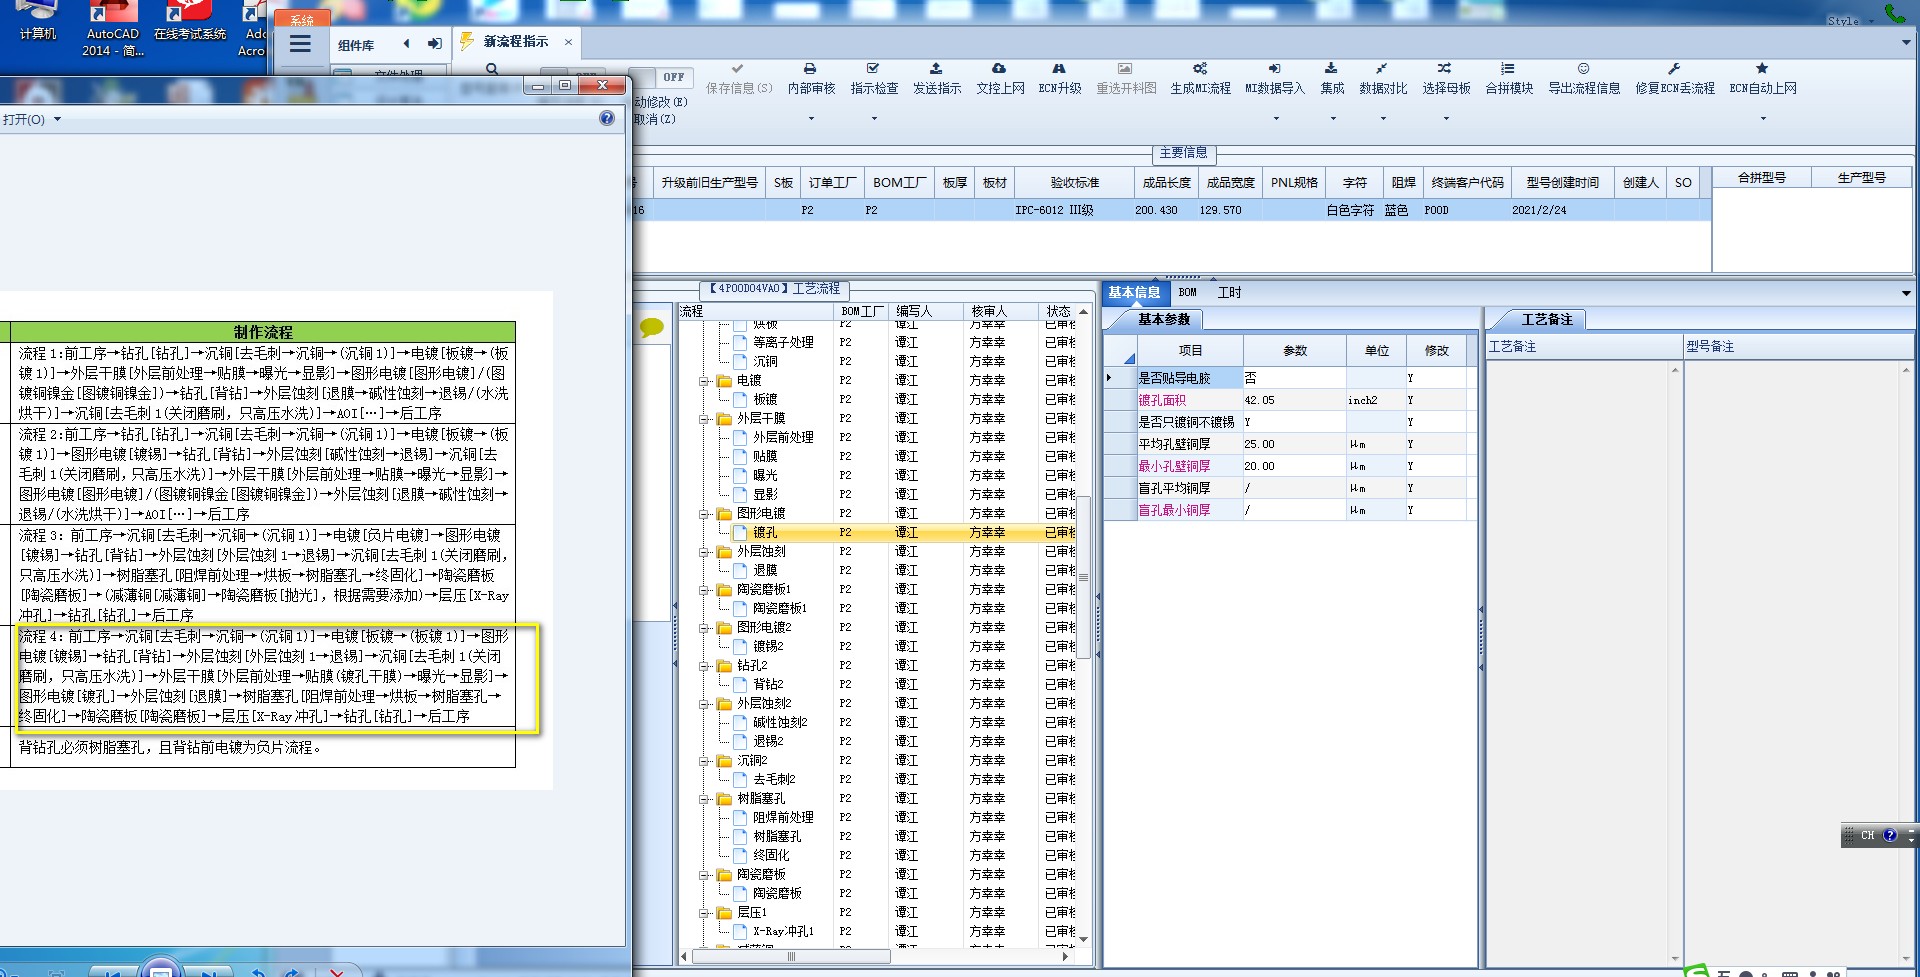This screenshot has width=1920, height=977.
Task: Click the 集成 download icon
Action: coord(1331,69)
